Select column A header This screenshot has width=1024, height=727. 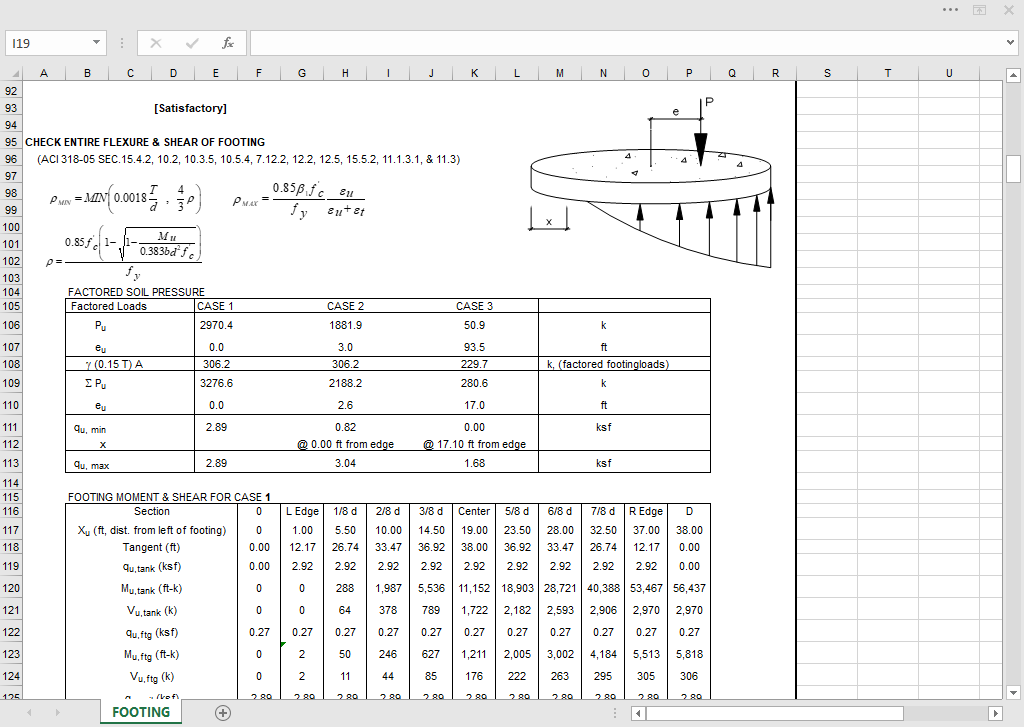44,73
